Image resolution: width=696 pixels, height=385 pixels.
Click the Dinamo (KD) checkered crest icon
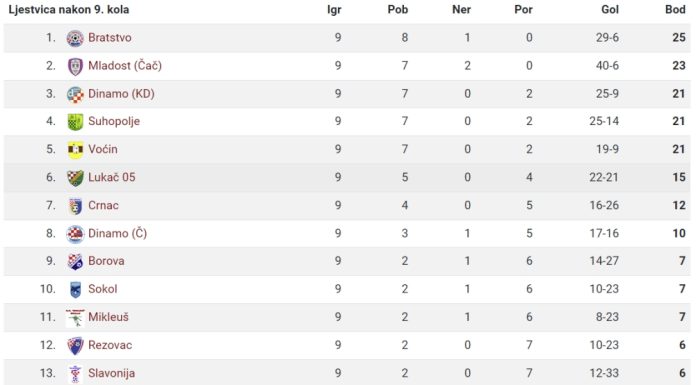pyautogui.click(x=75, y=94)
